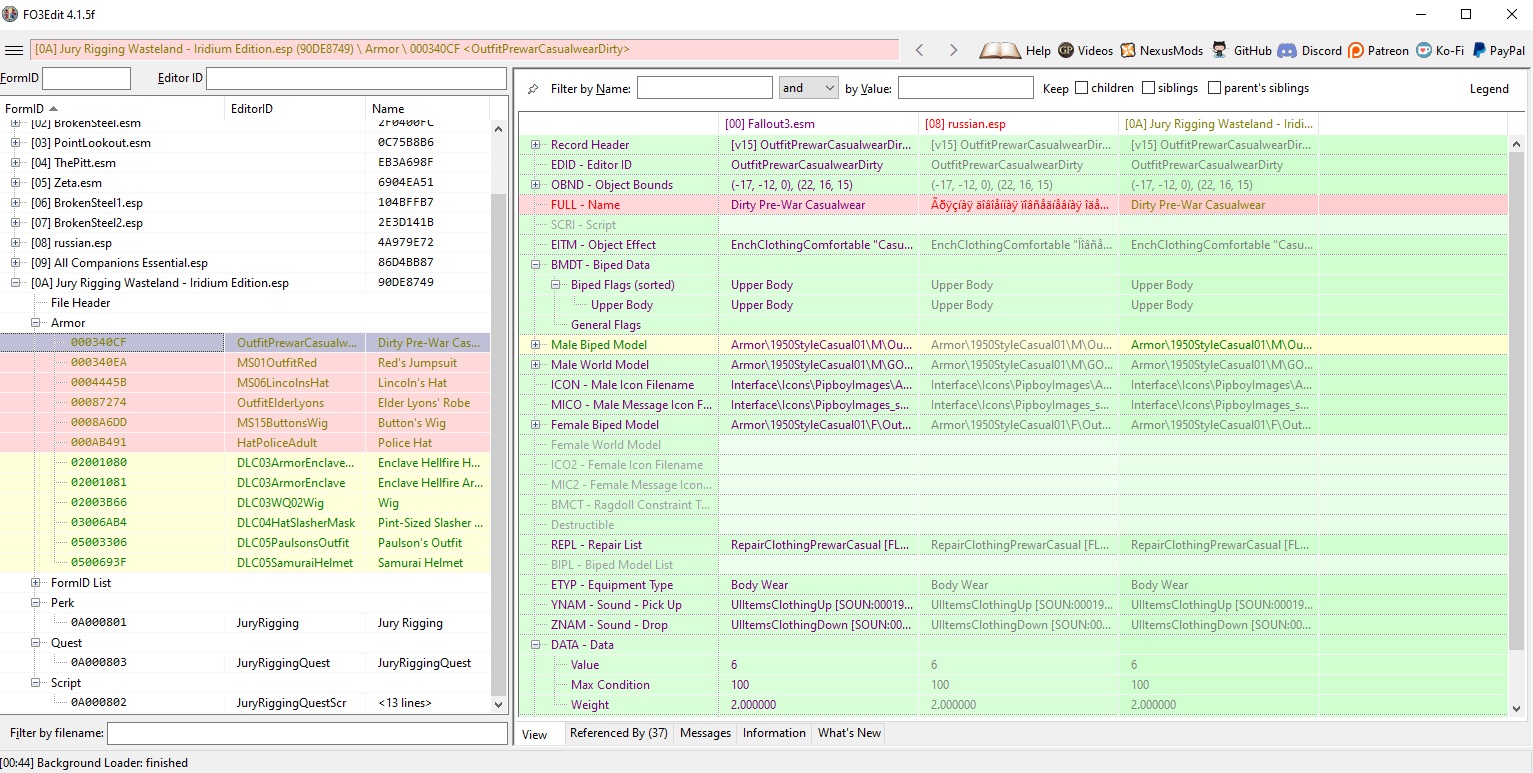
Task: Toggle the parent's siblings checkbox
Action: (x=1214, y=88)
